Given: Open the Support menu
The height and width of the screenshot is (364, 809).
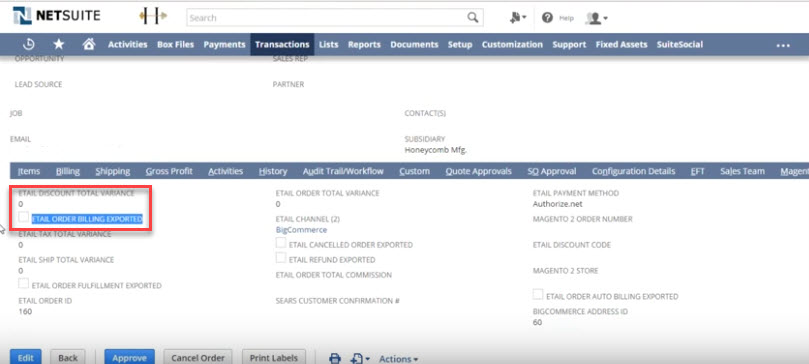Looking at the screenshot, I should point(569,45).
